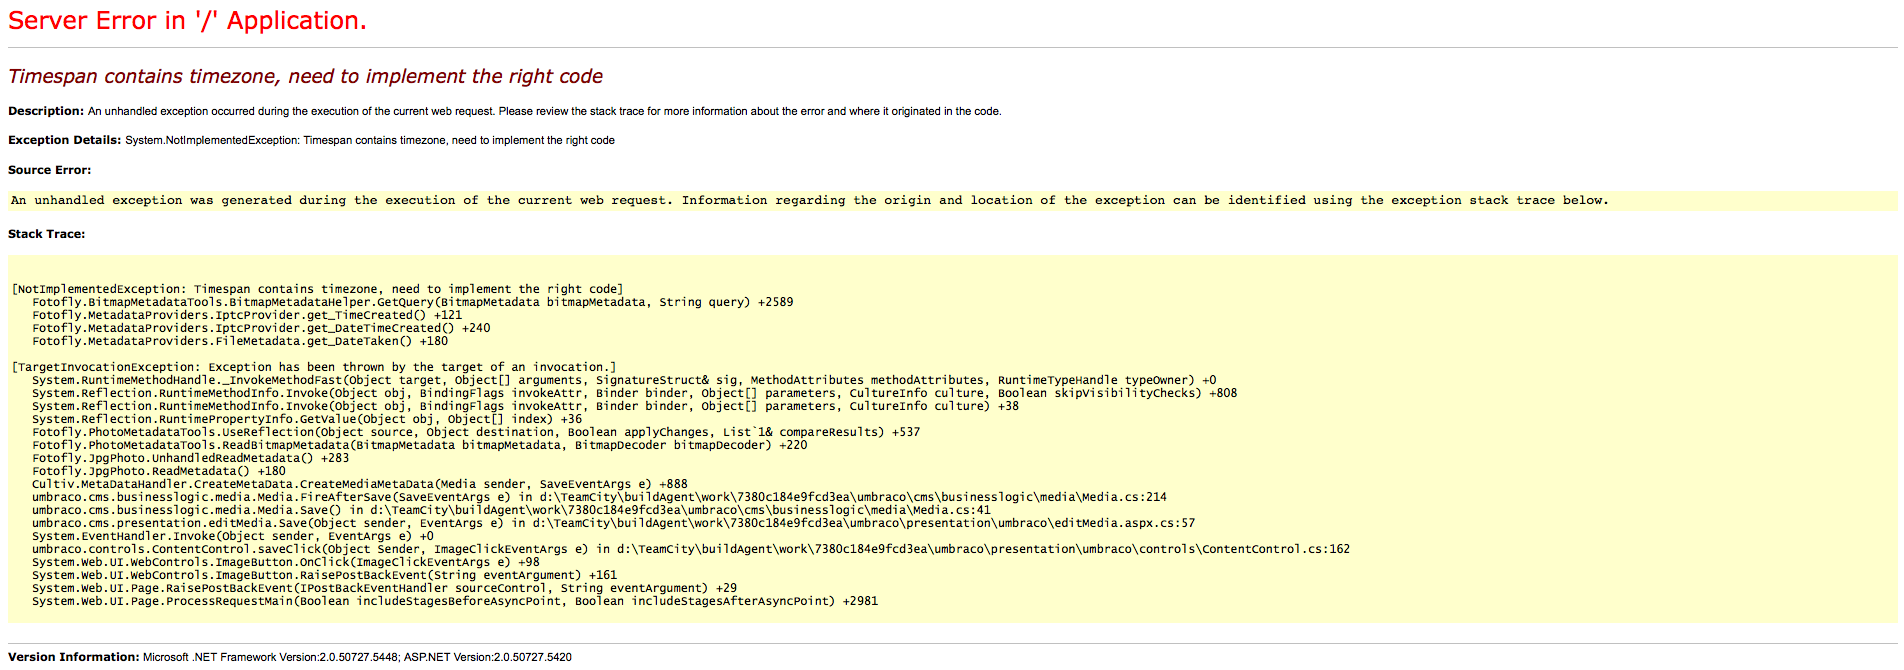Screen dimensions: 1904x670
Task: Click the BitmapMetadataHelper.GetQuery stack trace line
Action: pos(412,302)
